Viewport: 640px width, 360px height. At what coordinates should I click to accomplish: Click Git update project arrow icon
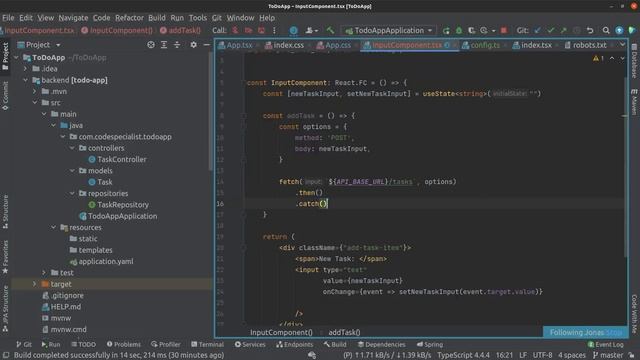pos(538,30)
